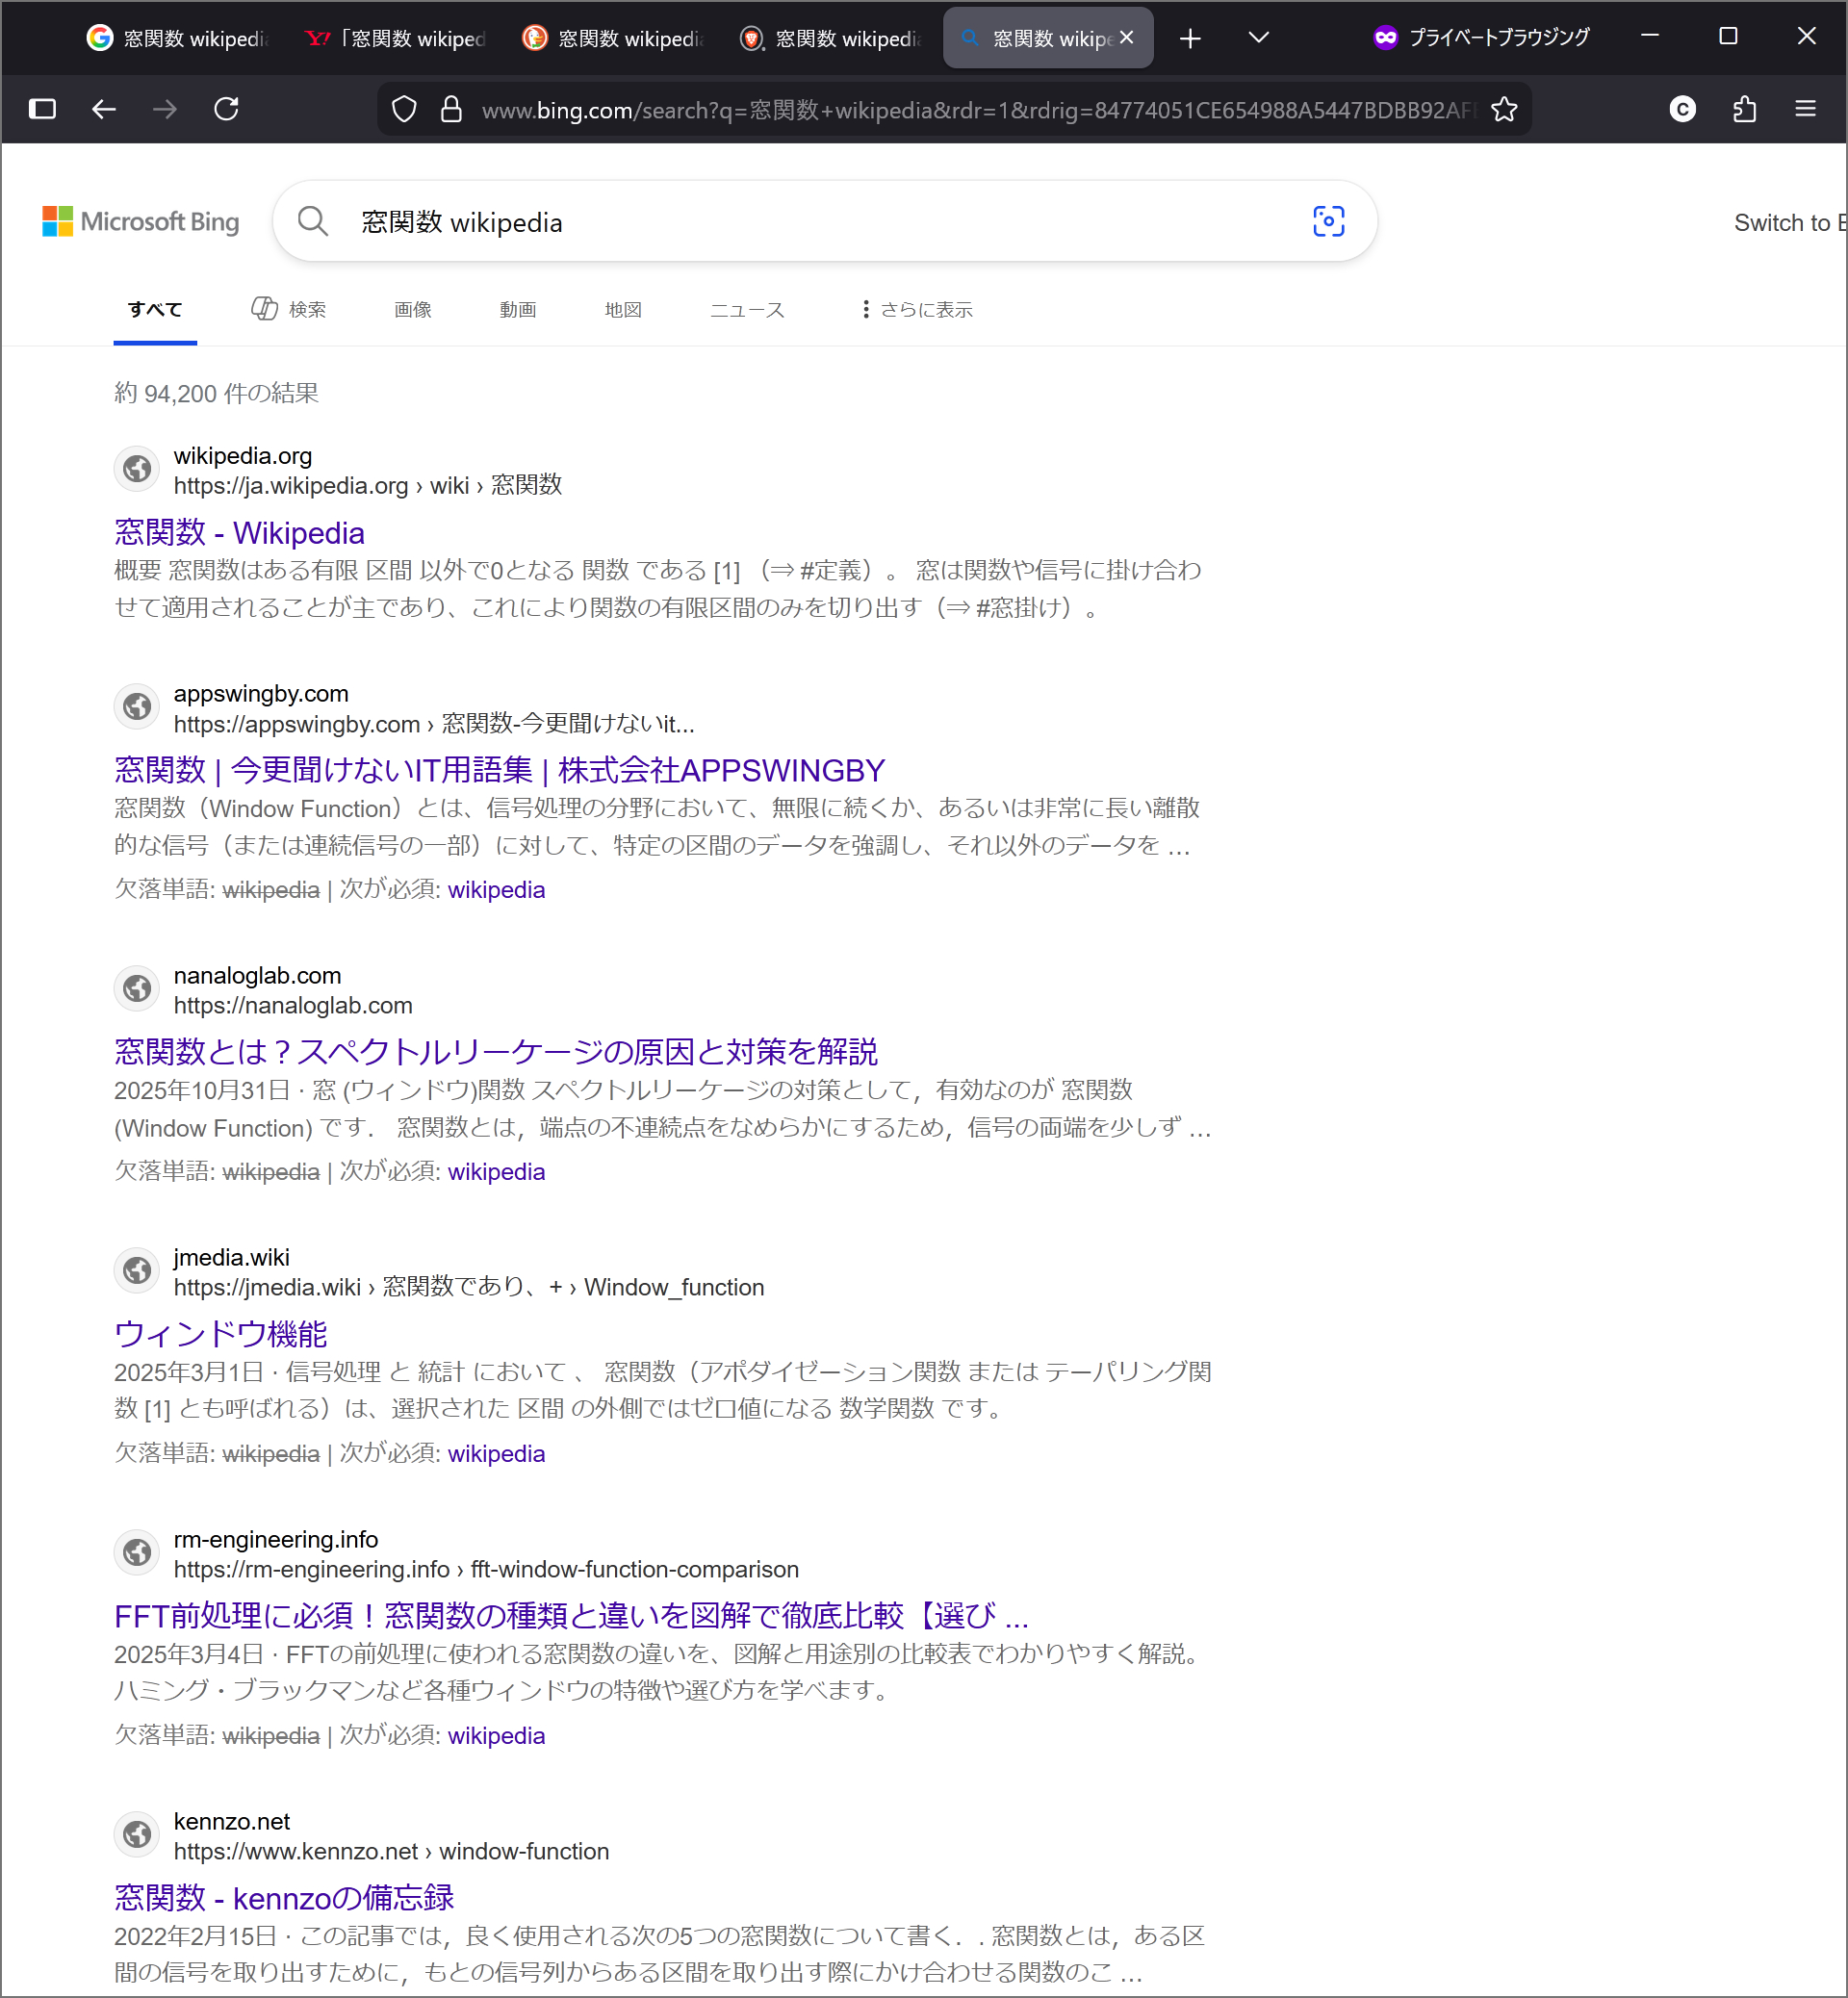The image size is (1848, 1998).
Task: Click the magnifier icon in search box
Action: click(313, 221)
